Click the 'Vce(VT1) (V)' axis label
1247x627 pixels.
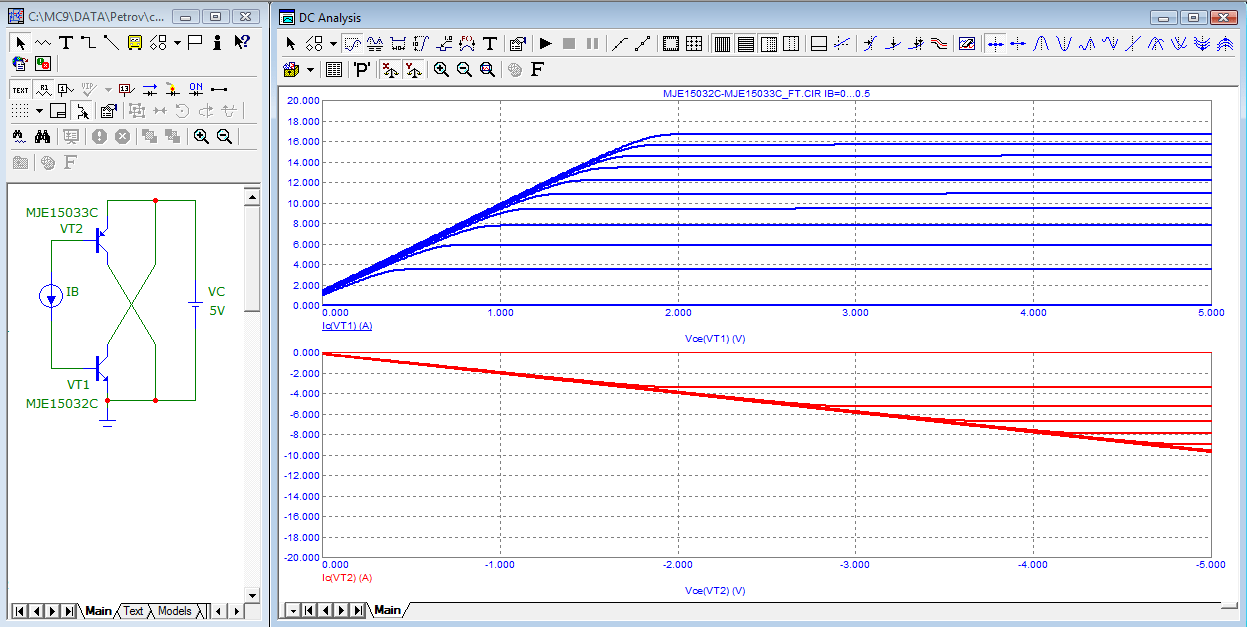717,339
